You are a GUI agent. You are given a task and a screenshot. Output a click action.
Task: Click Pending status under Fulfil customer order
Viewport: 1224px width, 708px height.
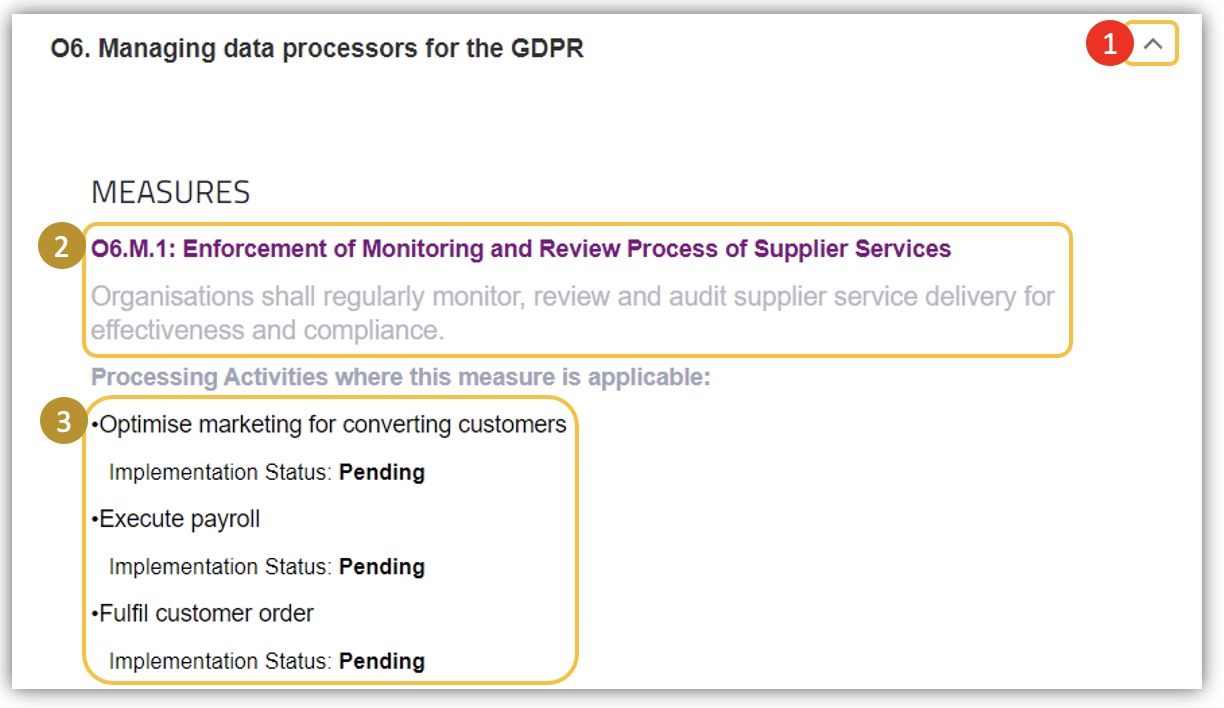pos(382,661)
